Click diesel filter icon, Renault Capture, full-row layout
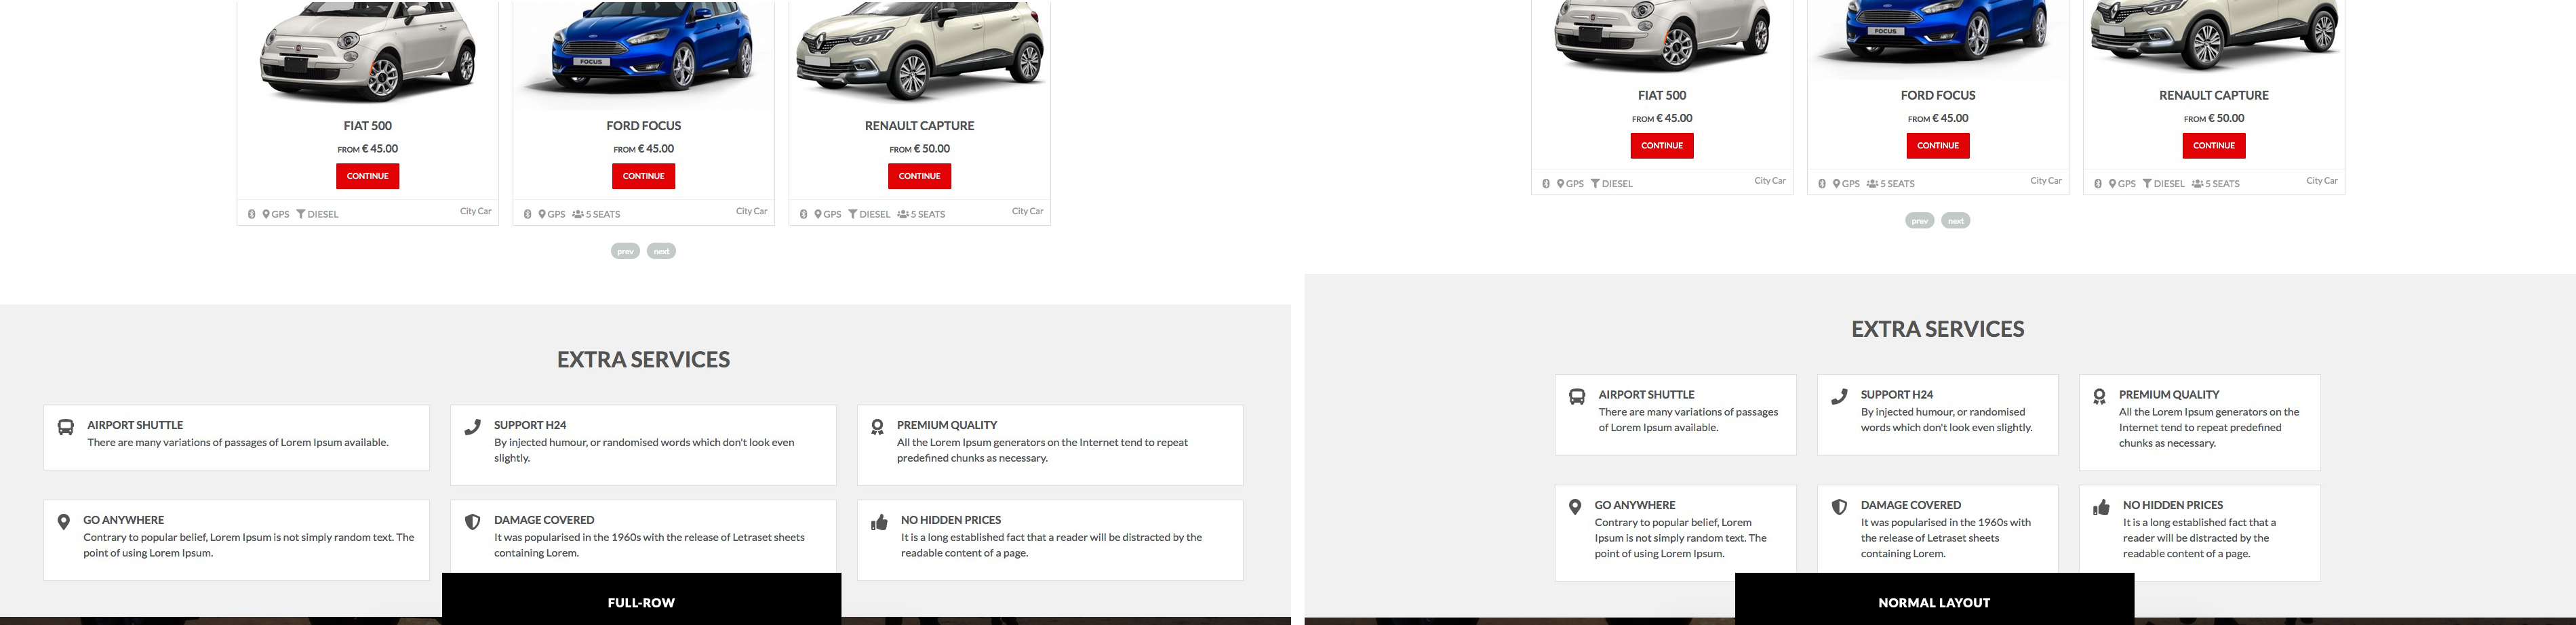2576x625 pixels. click(853, 214)
